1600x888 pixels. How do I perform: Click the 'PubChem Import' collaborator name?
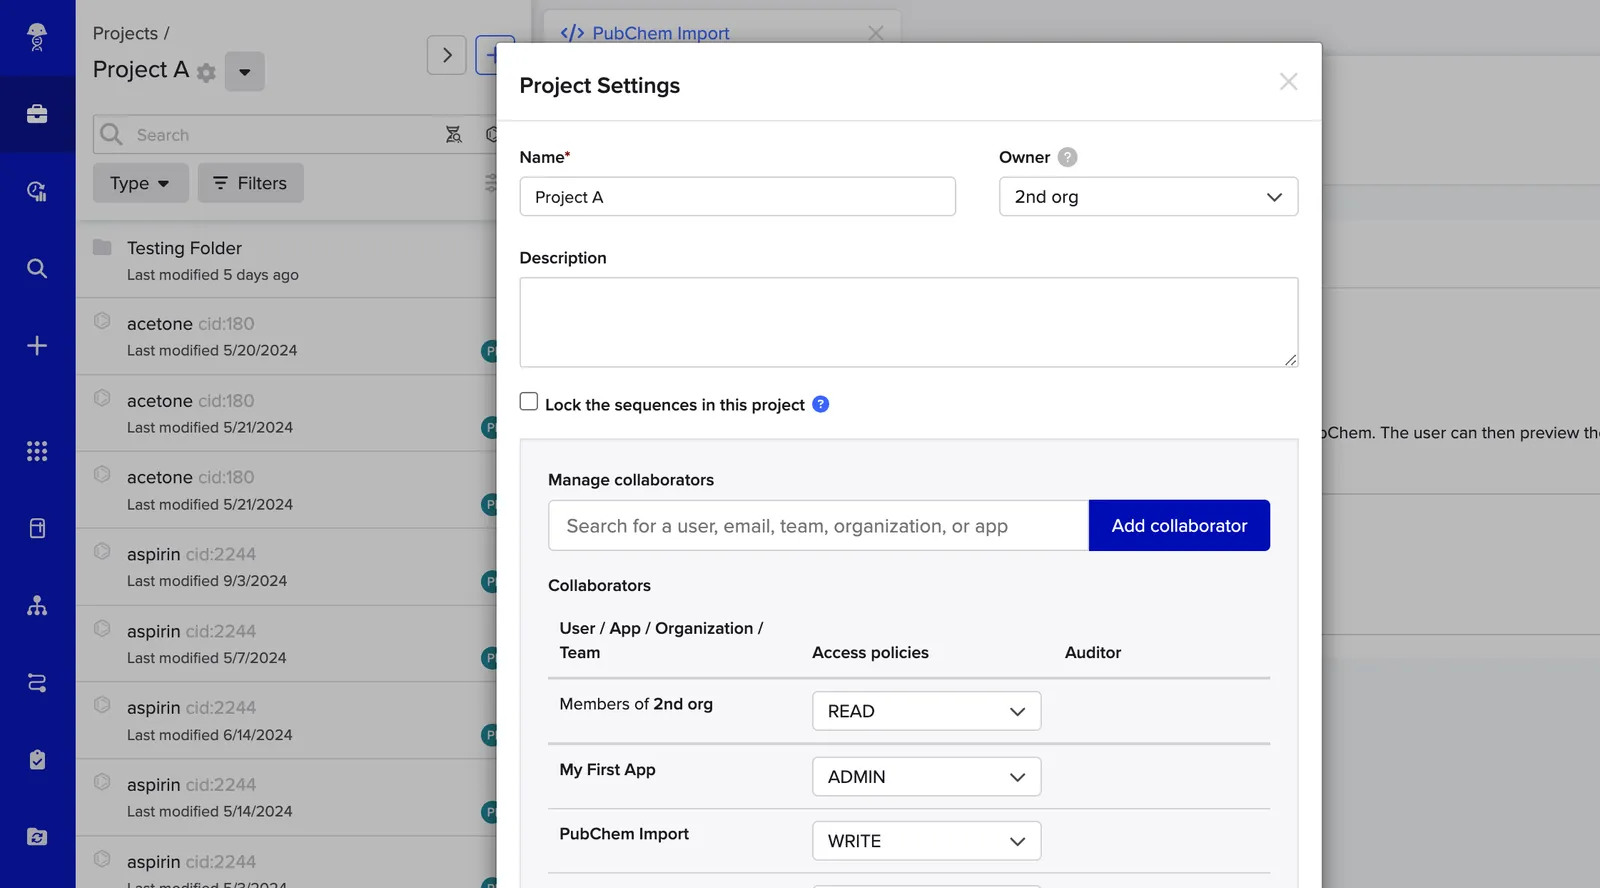[x=624, y=834]
